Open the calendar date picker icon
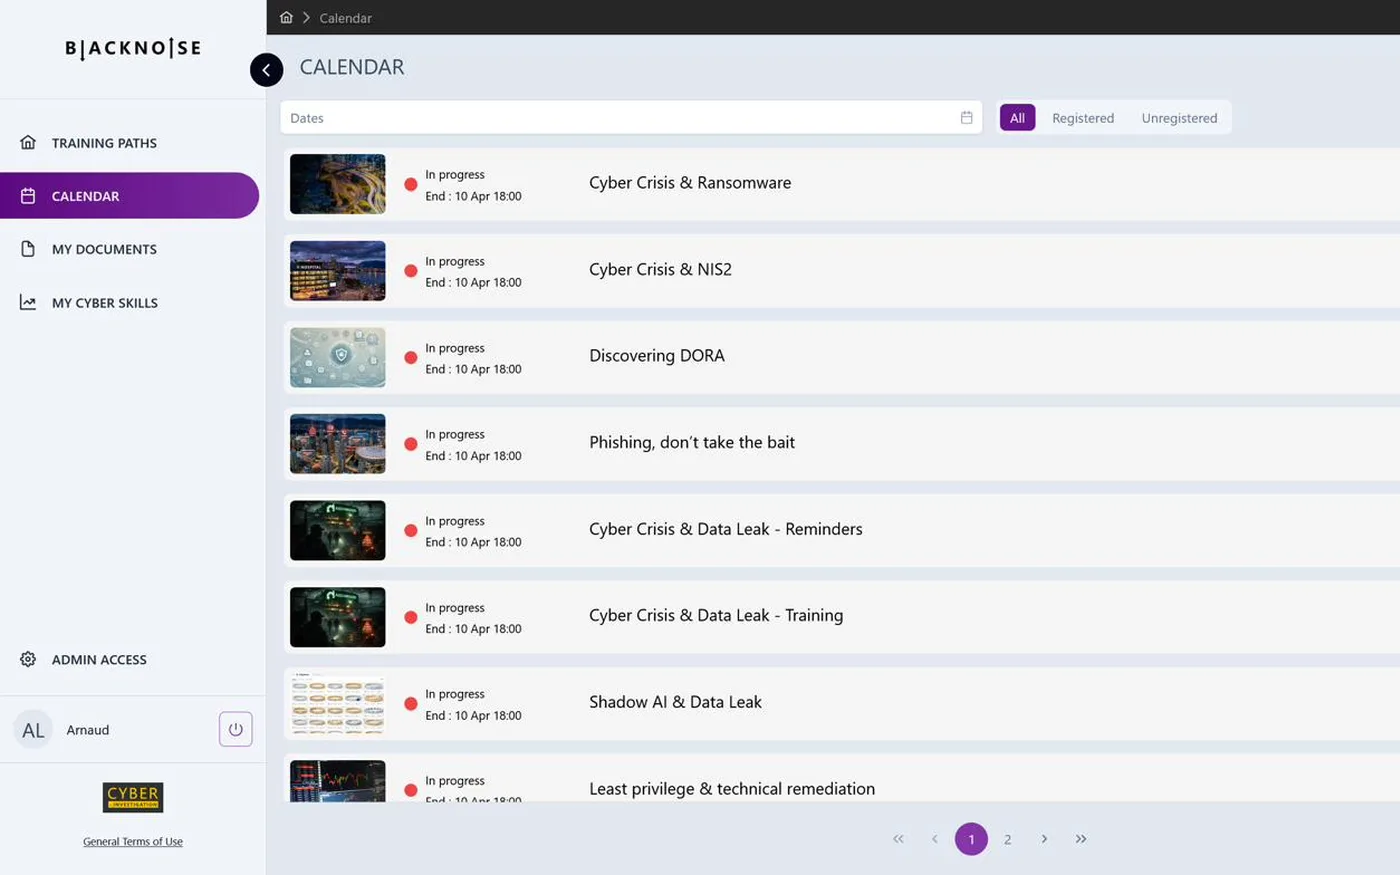This screenshot has height=875, width=1400. [966, 117]
